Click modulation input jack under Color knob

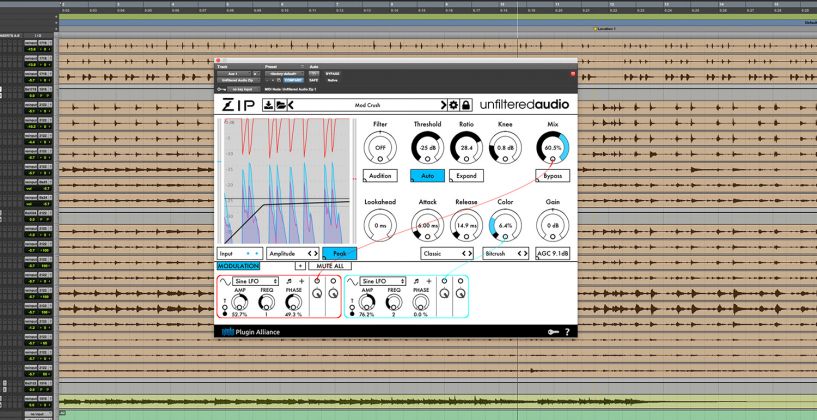[505, 236]
